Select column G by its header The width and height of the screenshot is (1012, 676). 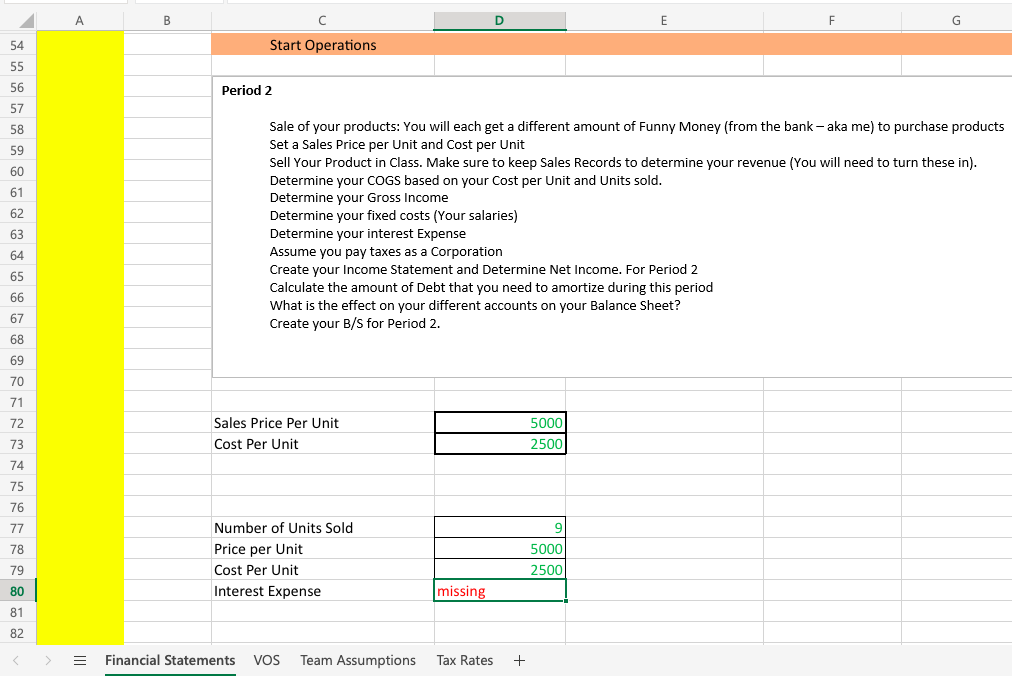[955, 19]
